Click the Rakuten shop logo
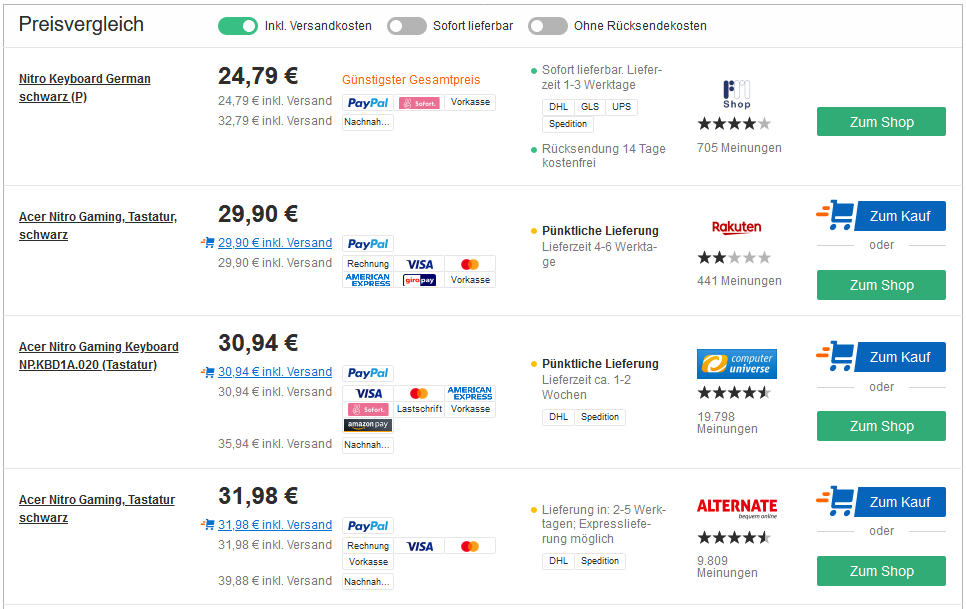966x609 pixels. 736,227
